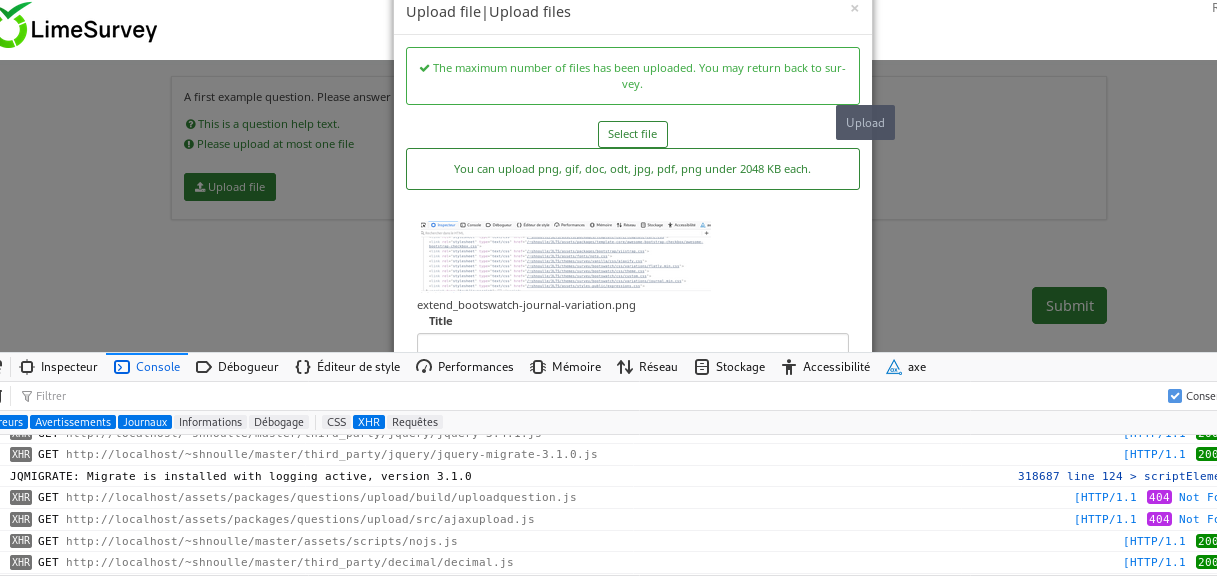Toggle the persistent logs checkbox

1175,396
